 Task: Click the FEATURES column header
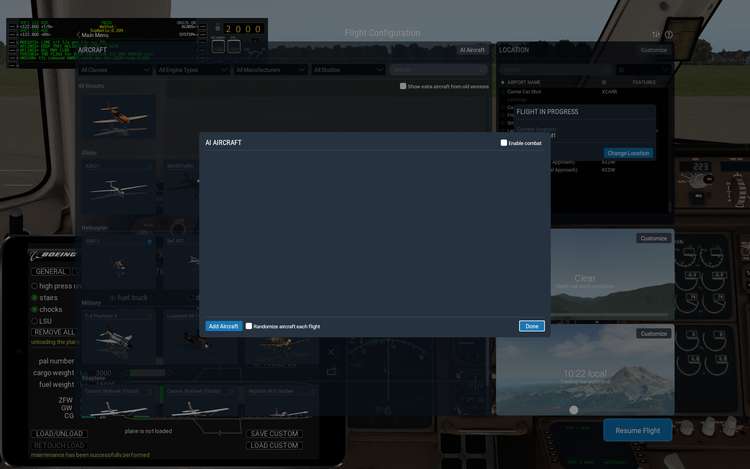pos(644,82)
